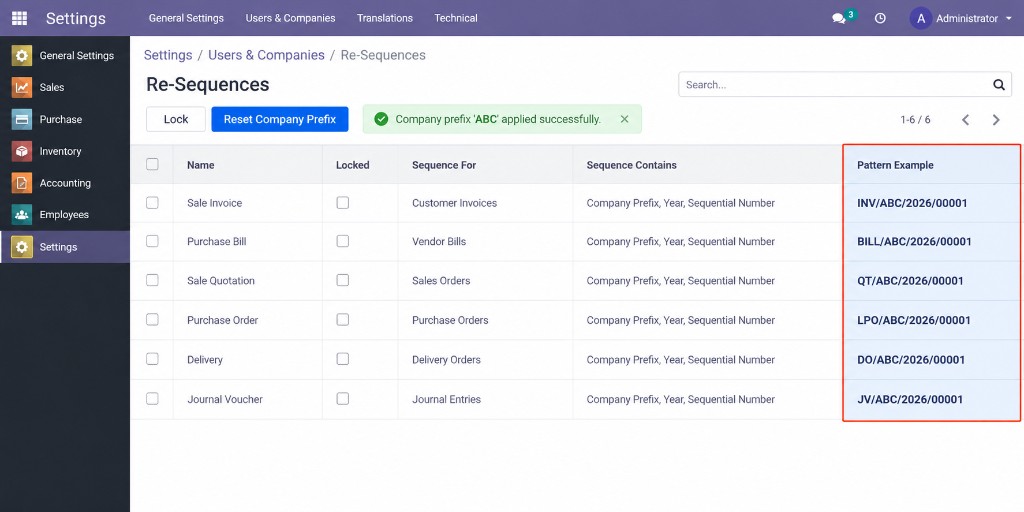Open the conversations chat bubble icon
The width and height of the screenshot is (1024, 512).
[x=839, y=19]
